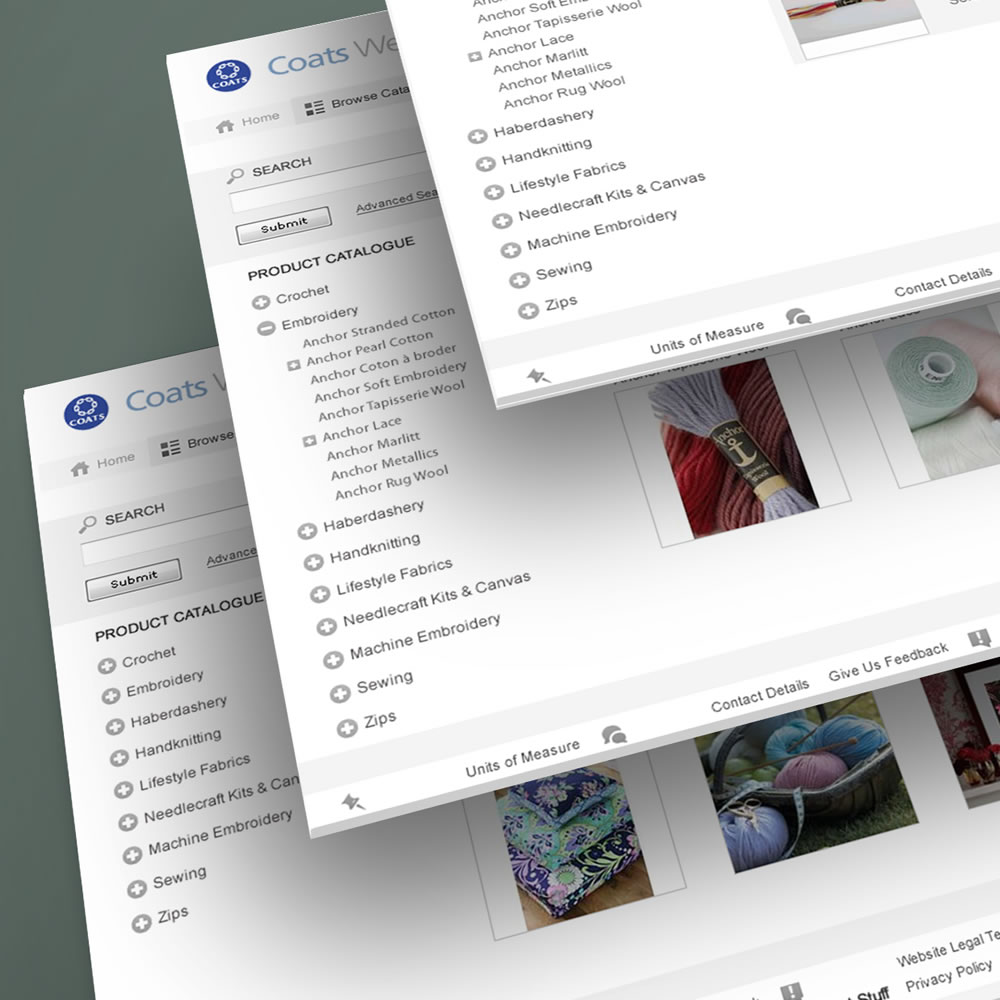
Task: Expand the Anchor Pearl Cotton subcategory
Action: (x=294, y=365)
